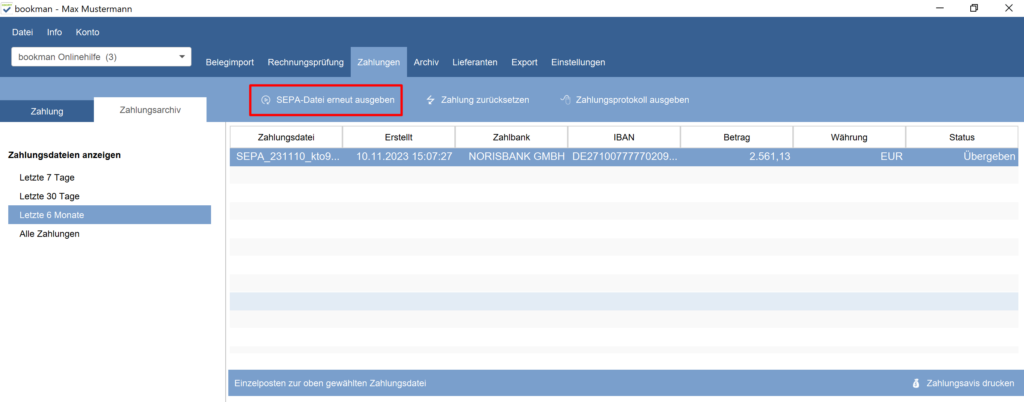Click the Betrag column header
Screen dimensions: 1024x402
tap(737, 138)
